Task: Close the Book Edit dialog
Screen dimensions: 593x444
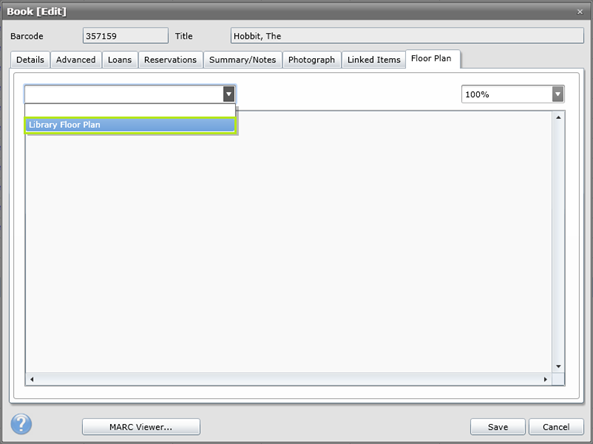Action: click(x=580, y=12)
